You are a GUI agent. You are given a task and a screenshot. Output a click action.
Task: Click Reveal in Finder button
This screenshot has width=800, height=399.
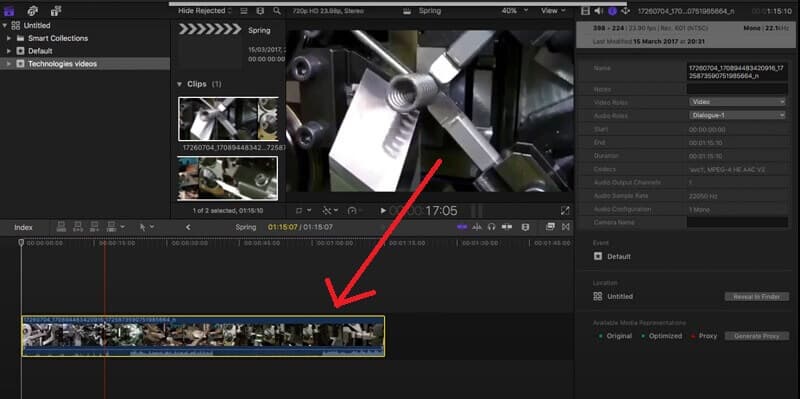pyautogui.click(x=757, y=296)
